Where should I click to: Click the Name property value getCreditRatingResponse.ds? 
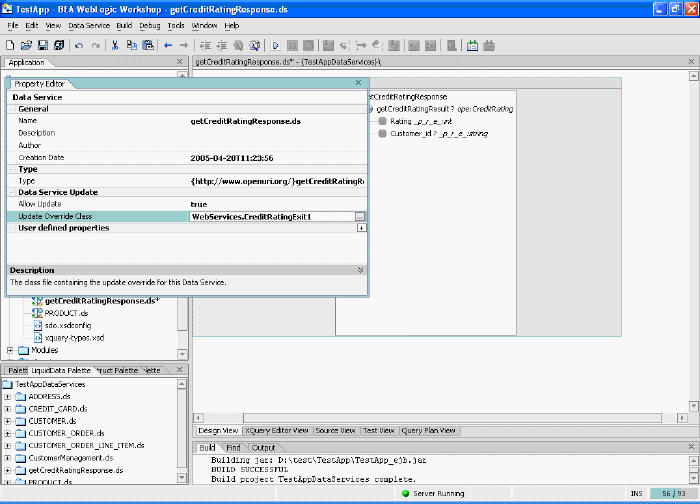245,121
